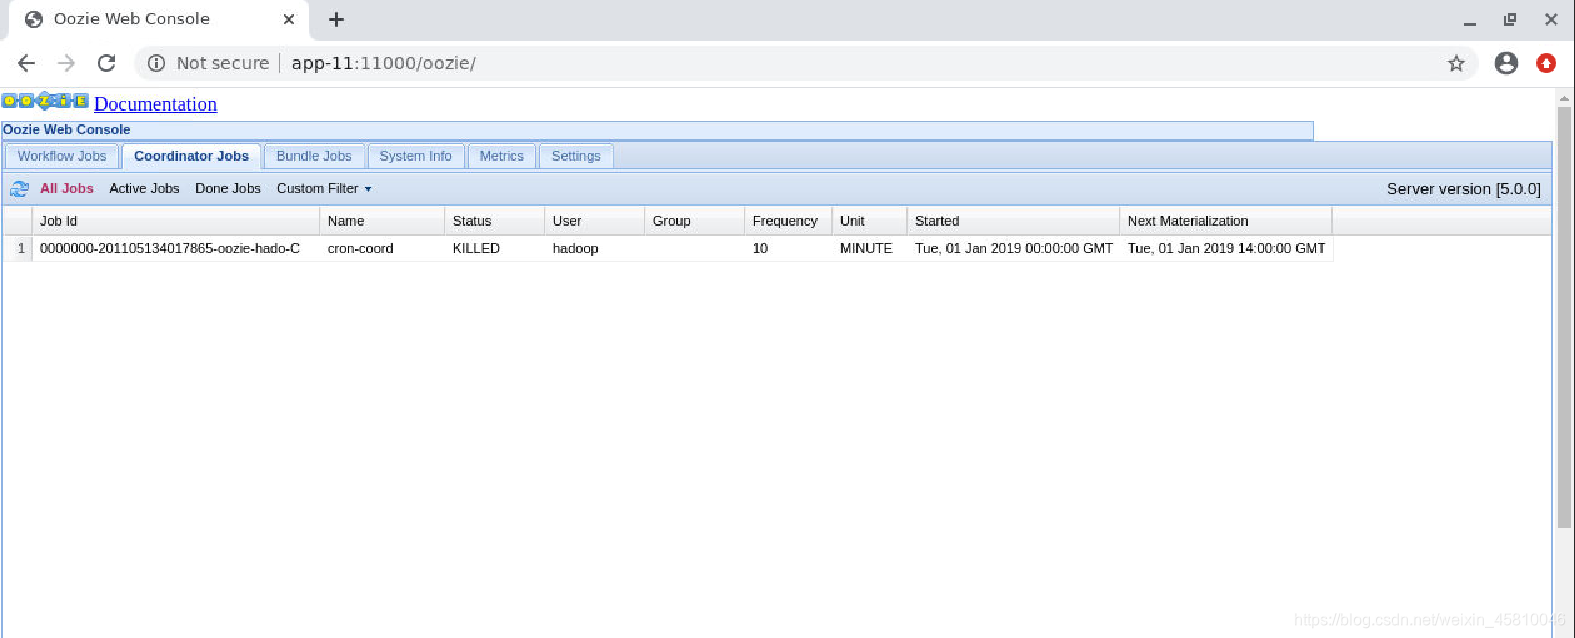Click the vertical page scrollbar
The height and width of the screenshot is (638, 1575).
click(x=1564, y=316)
